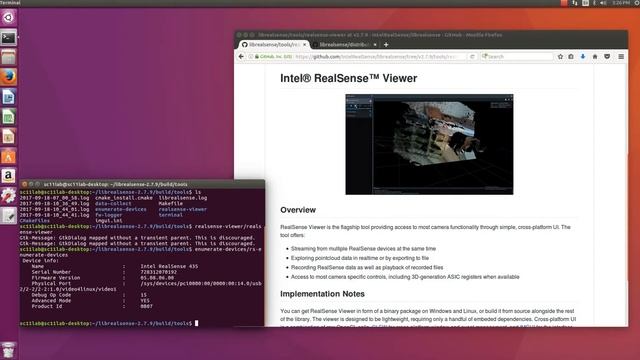The image size is (640, 360).
Task: Click 'Makefile' in the terminal listing
Action: click(x=171, y=204)
